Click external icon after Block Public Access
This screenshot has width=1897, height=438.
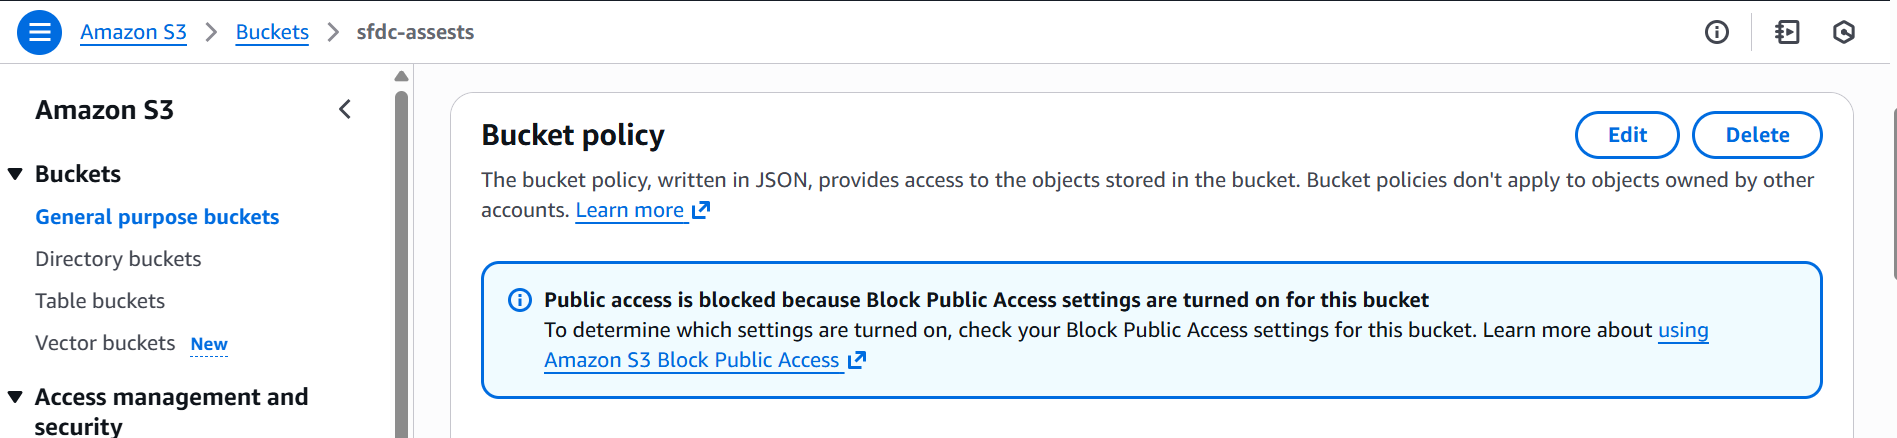pyautogui.click(x=857, y=360)
